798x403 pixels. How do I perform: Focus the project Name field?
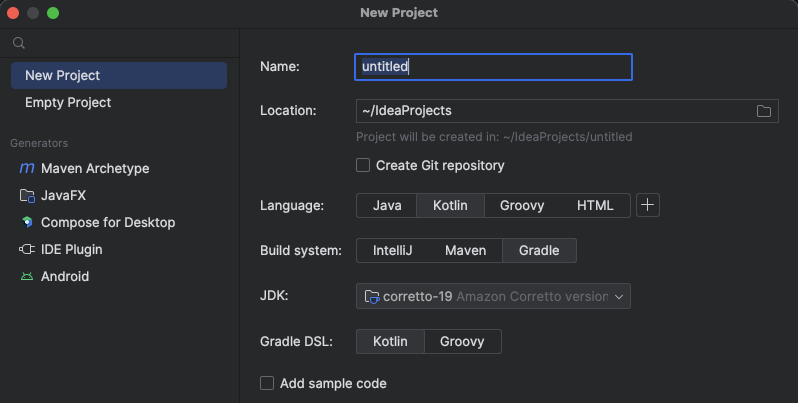click(493, 67)
